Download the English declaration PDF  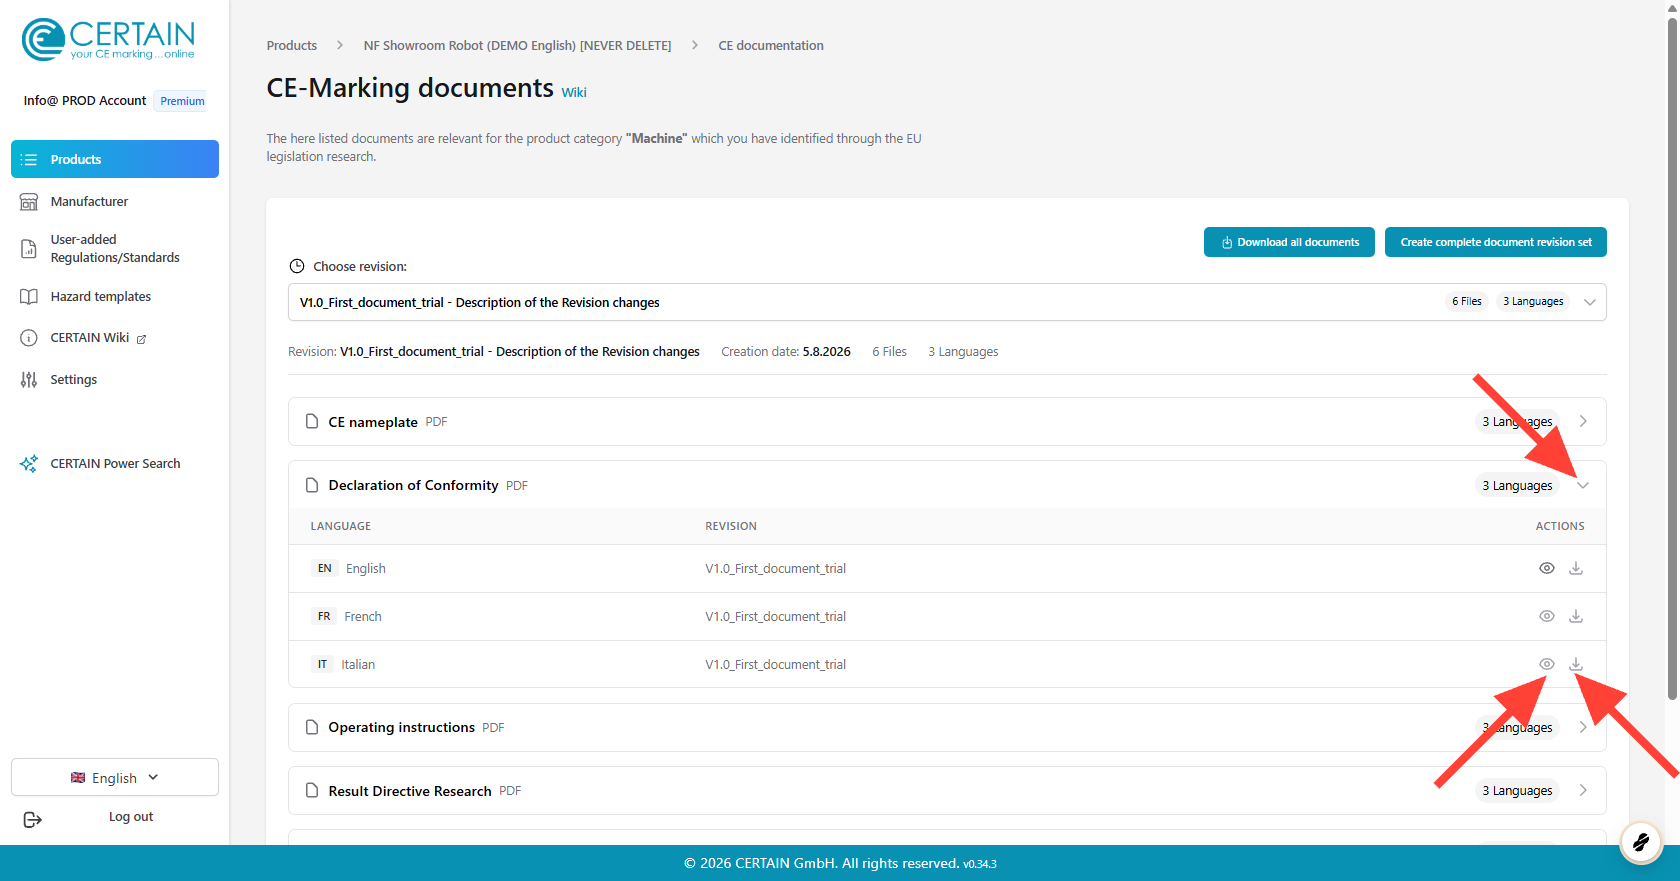click(x=1576, y=568)
